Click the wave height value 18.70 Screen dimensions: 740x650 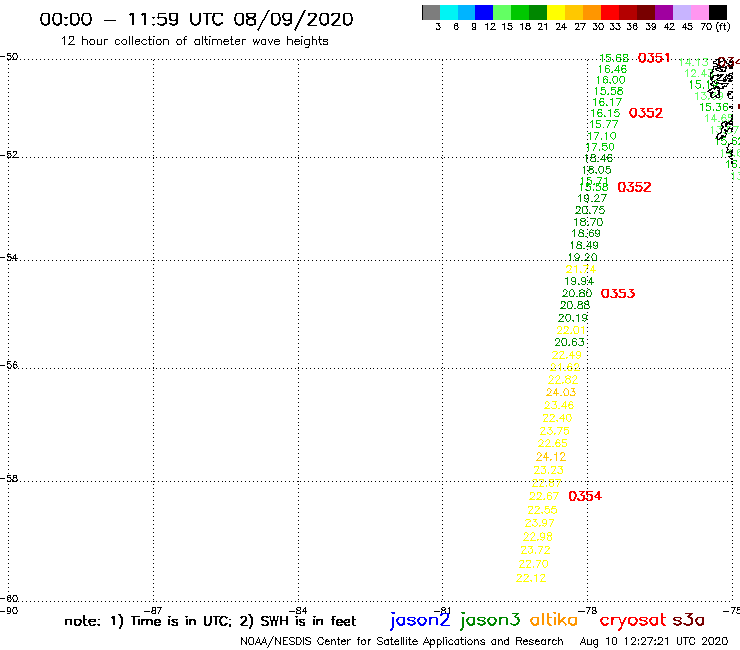pos(588,222)
